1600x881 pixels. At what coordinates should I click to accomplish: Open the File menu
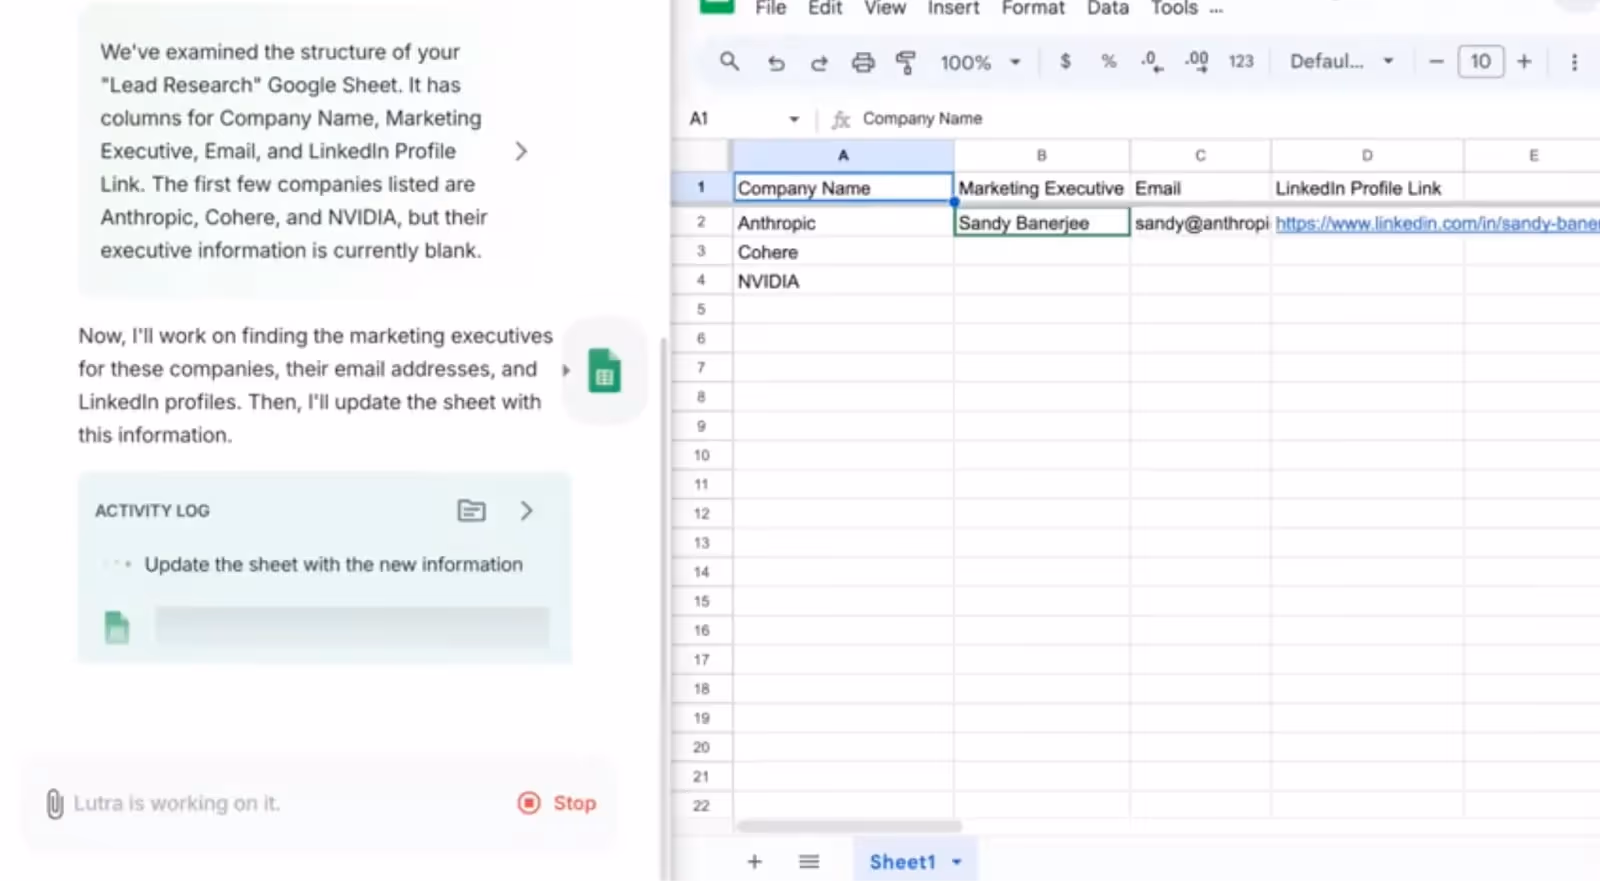(x=770, y=8)
